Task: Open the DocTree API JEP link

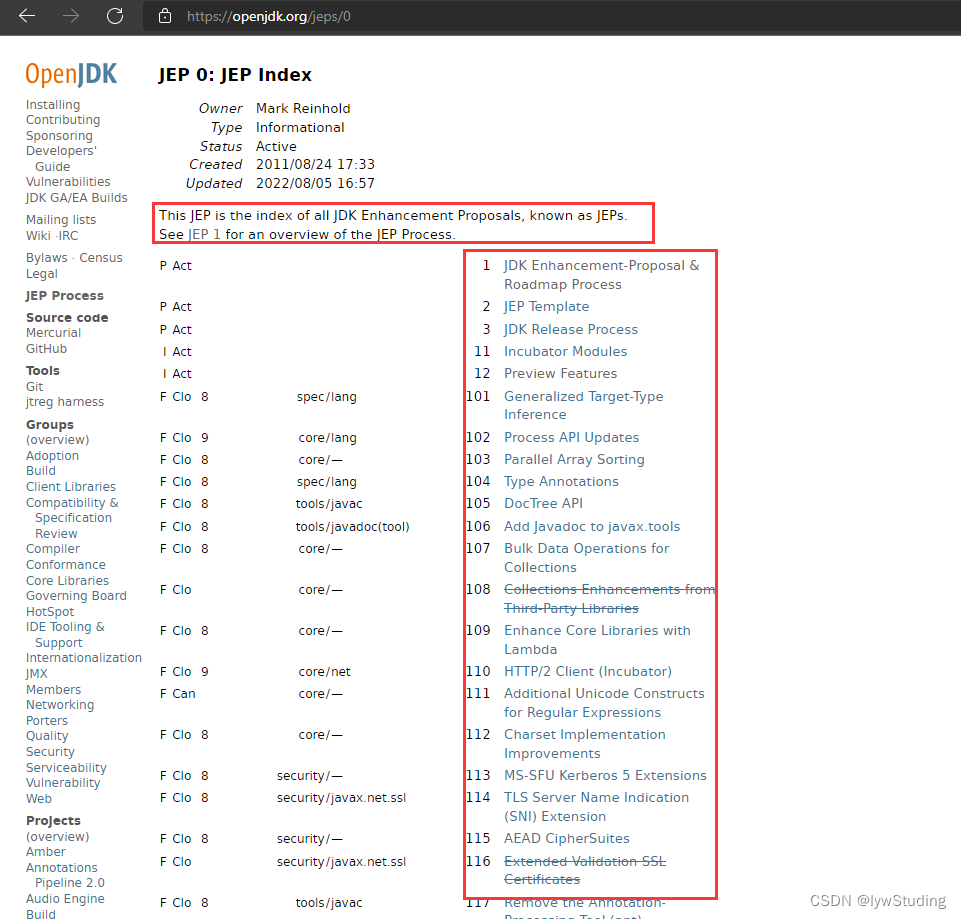Action: click(543, 504)
